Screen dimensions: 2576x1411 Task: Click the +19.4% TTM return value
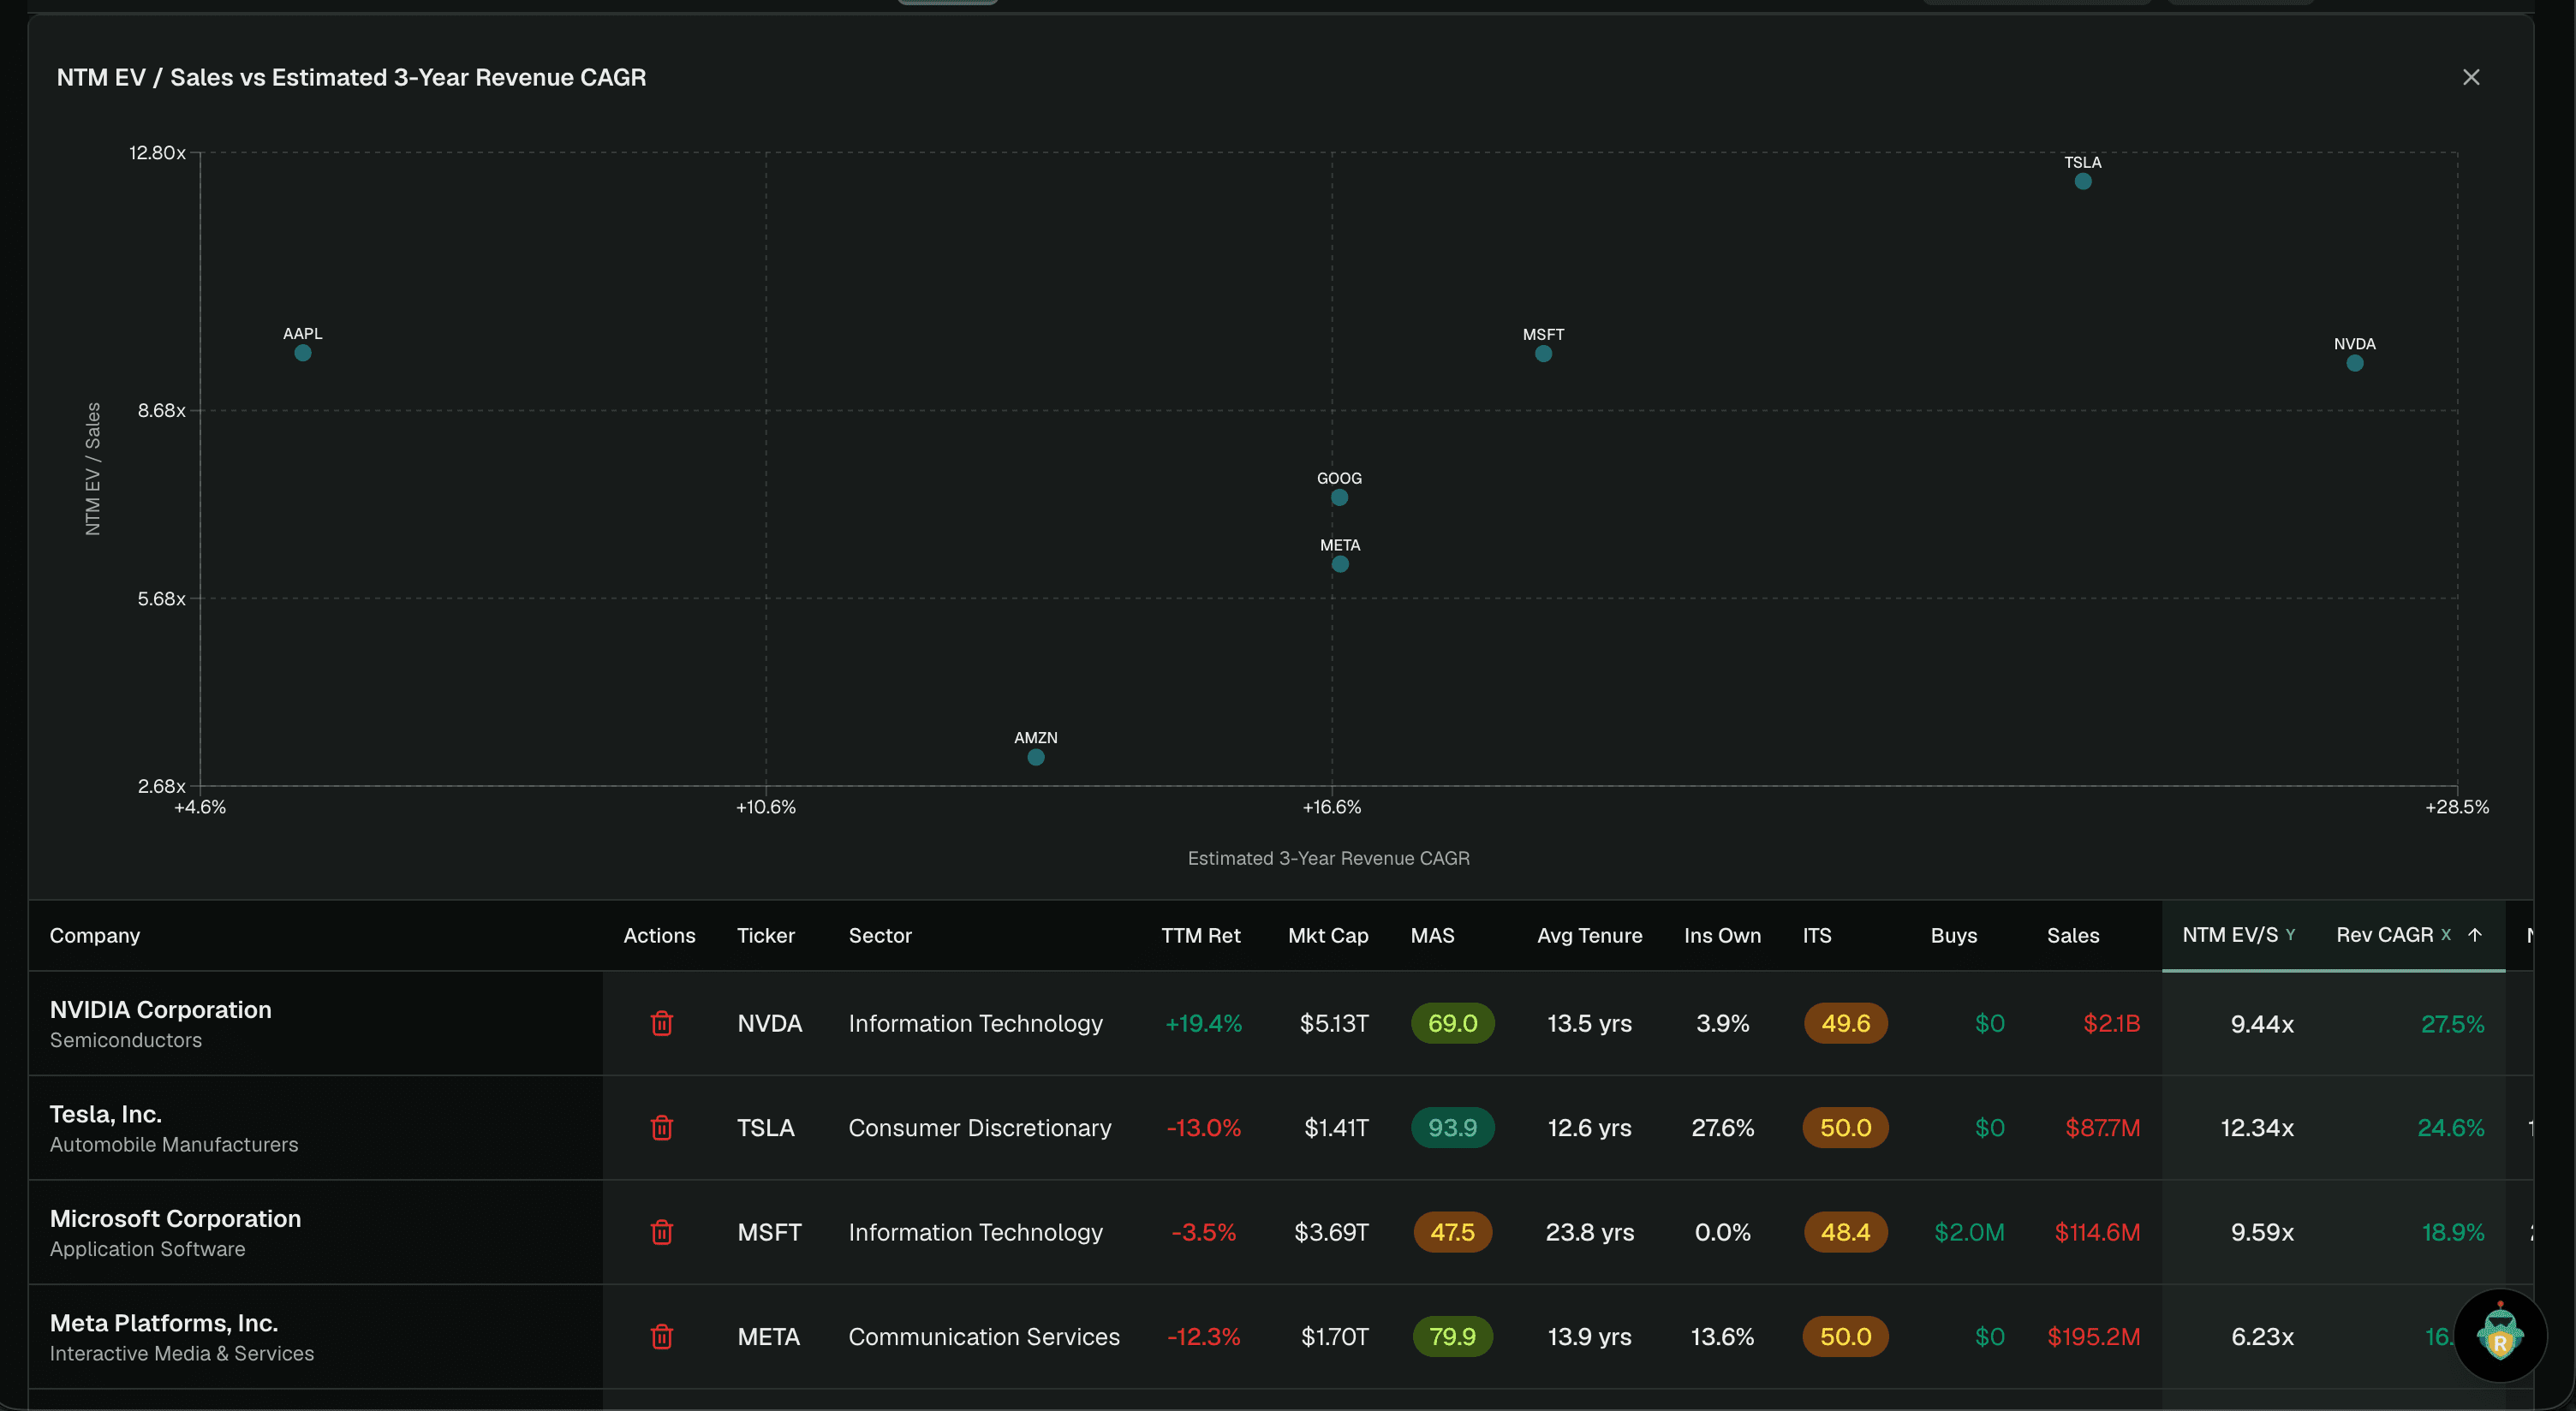(x=1203, y=1023)
